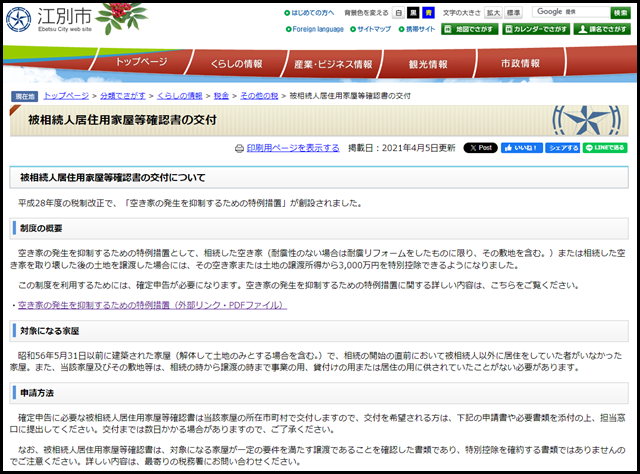Click the その他の税 breadcrumb link
Image resolution: width=640 pixels, height=474 pixels.
click(x=259, y=96)
